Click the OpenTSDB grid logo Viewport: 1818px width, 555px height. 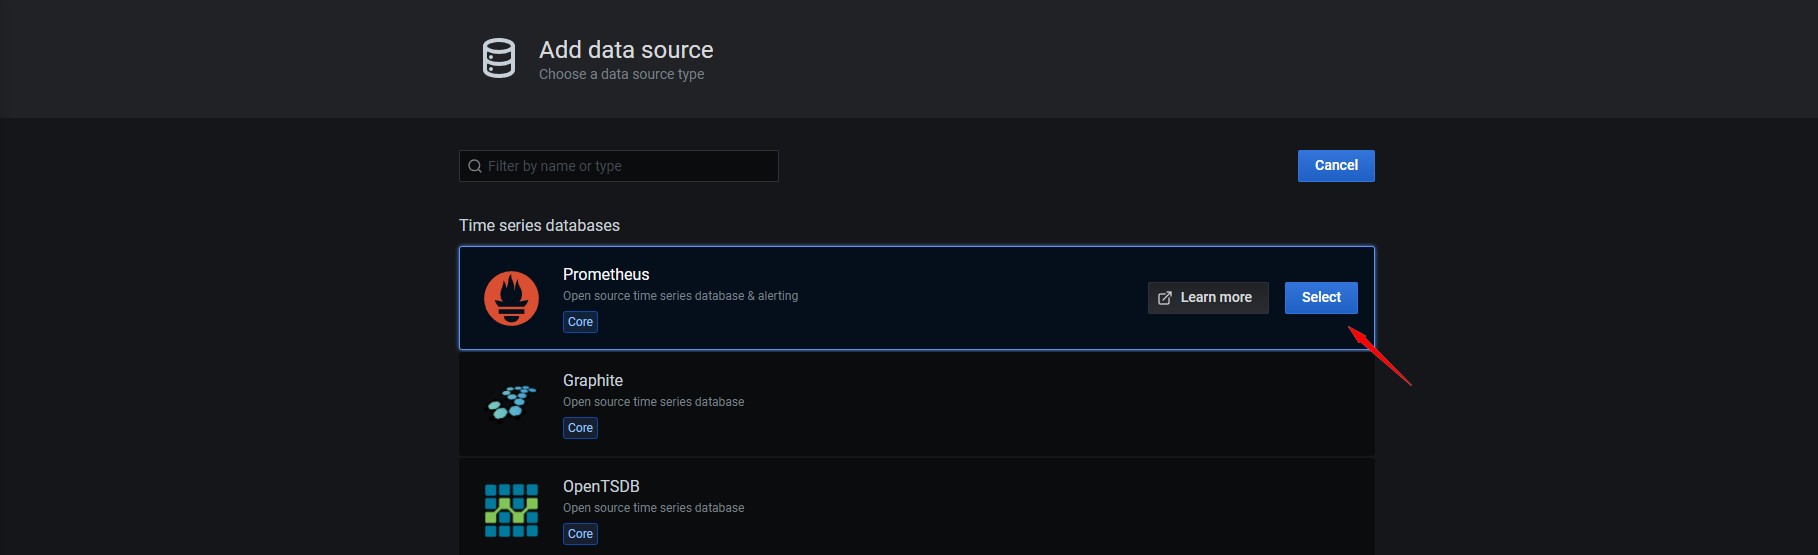511,510
